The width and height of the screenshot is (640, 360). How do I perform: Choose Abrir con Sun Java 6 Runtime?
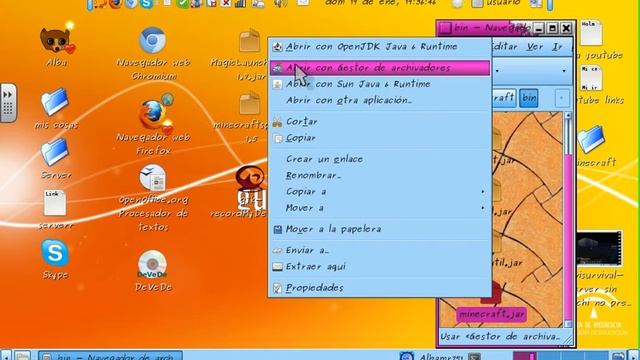380,84
